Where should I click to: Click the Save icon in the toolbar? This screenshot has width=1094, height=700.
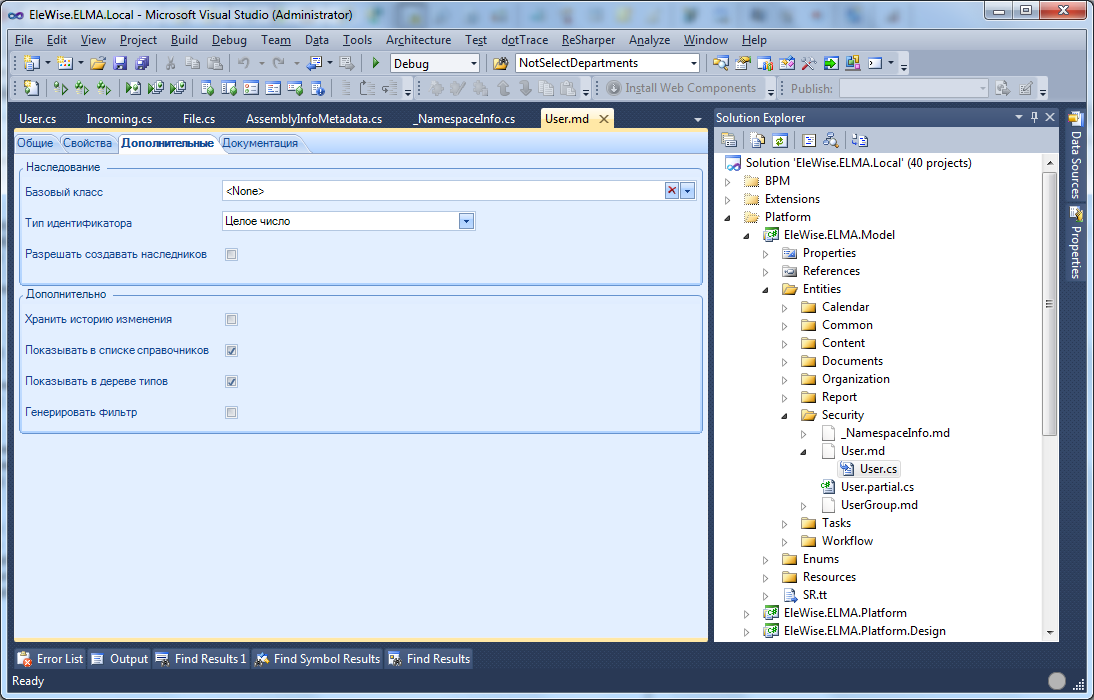click(120, 63)
